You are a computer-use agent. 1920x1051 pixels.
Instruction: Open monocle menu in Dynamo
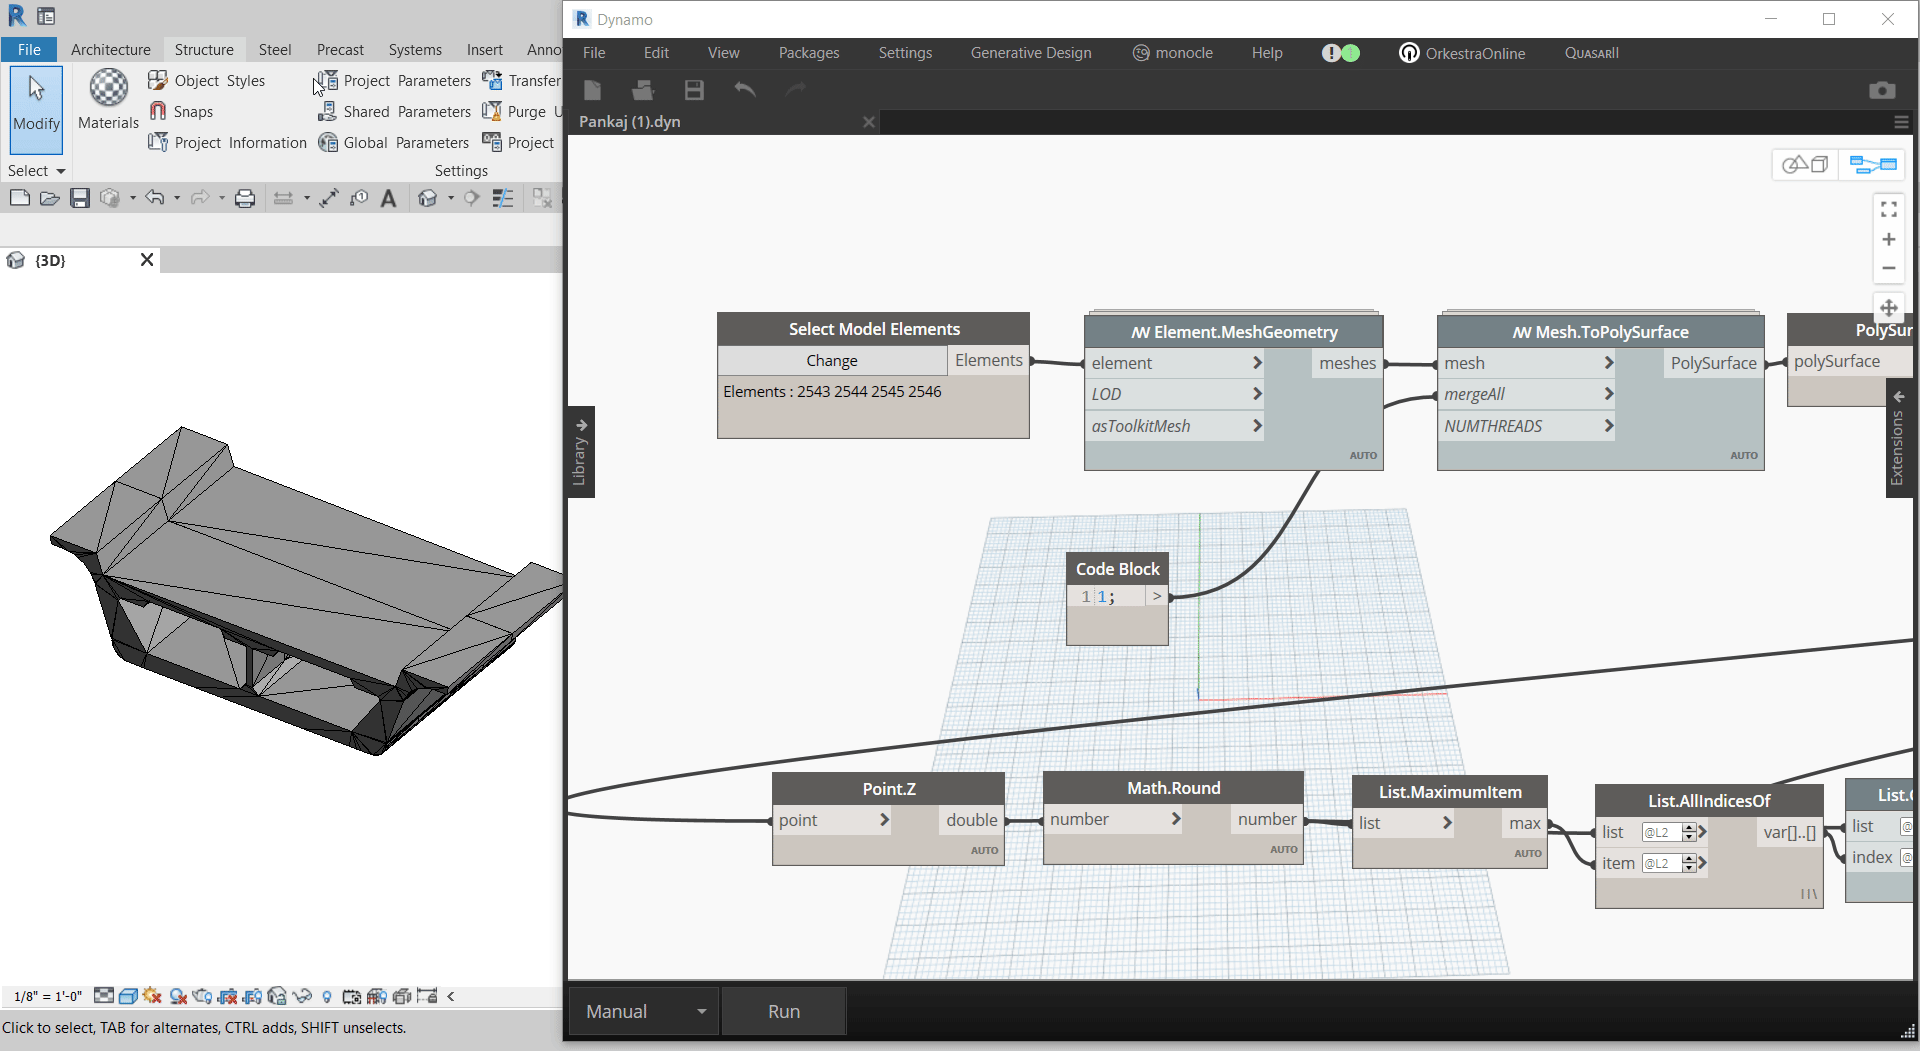point(1172,53)
